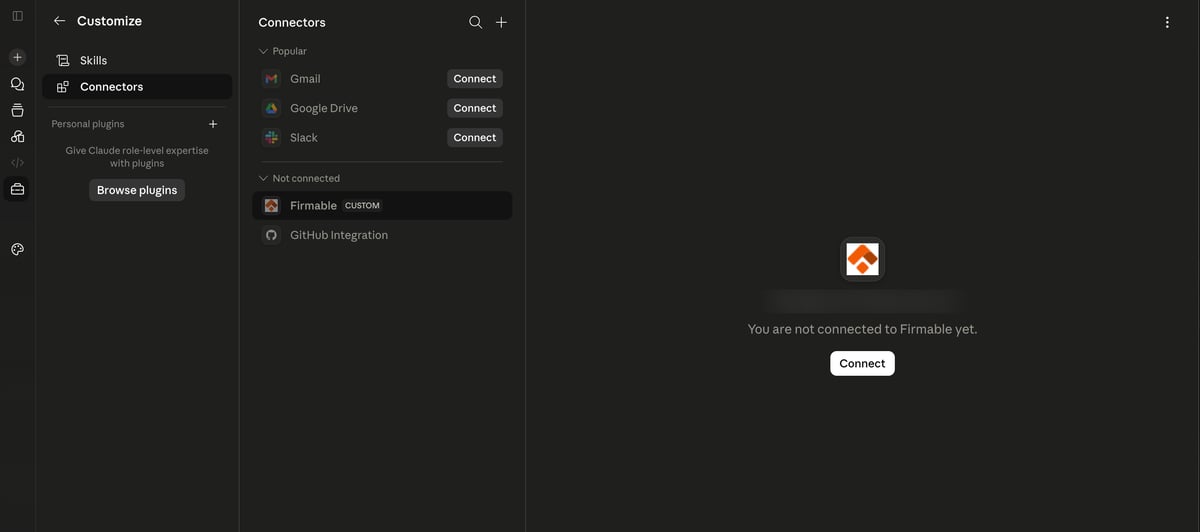
Task: Connect the Slack connector
Action: coord(474,138)
